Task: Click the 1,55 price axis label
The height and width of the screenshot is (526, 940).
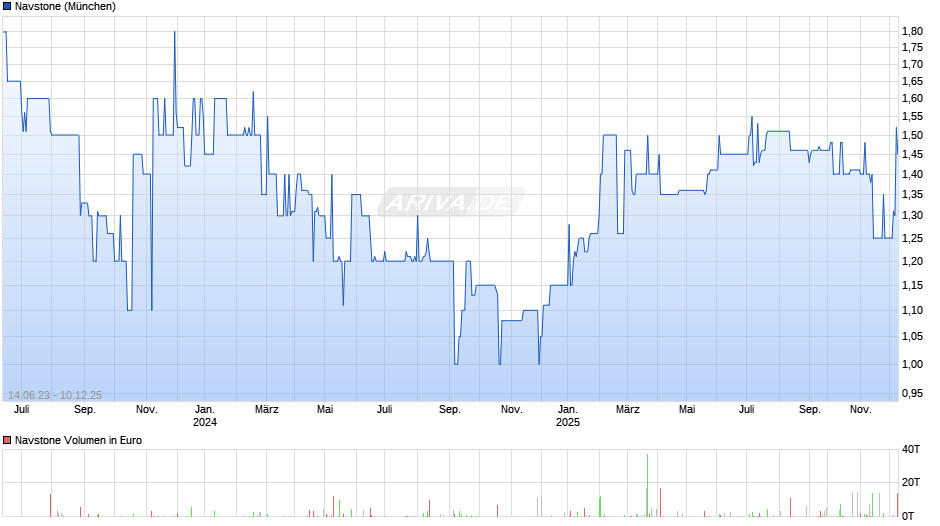Action: click(912, 116)
